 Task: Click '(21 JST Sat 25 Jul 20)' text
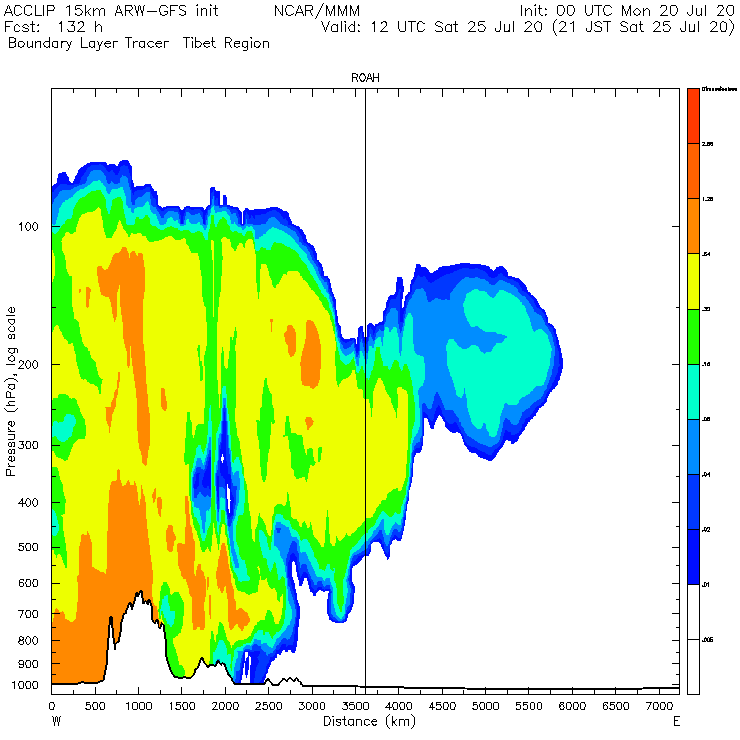click(x=644, y=27)
